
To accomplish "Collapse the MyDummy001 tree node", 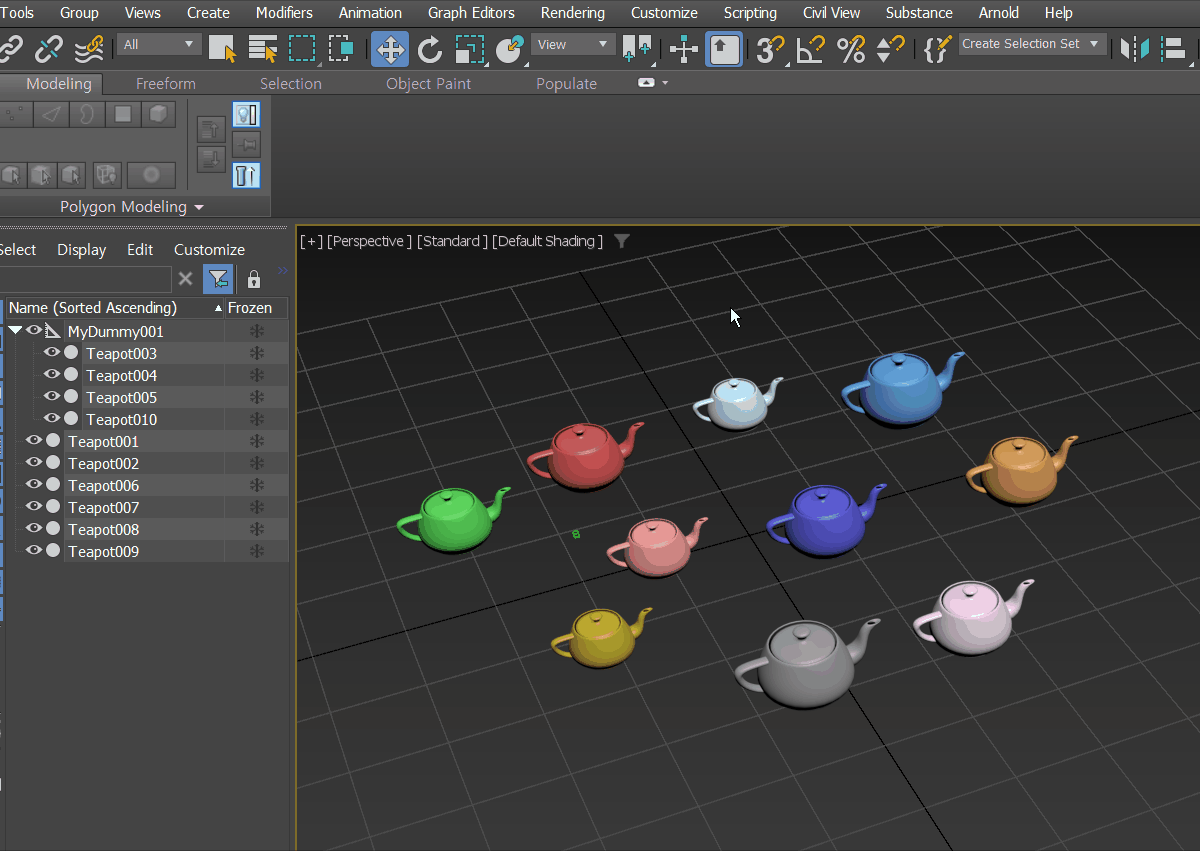I will pyautogui.click(x=15, y=330).
